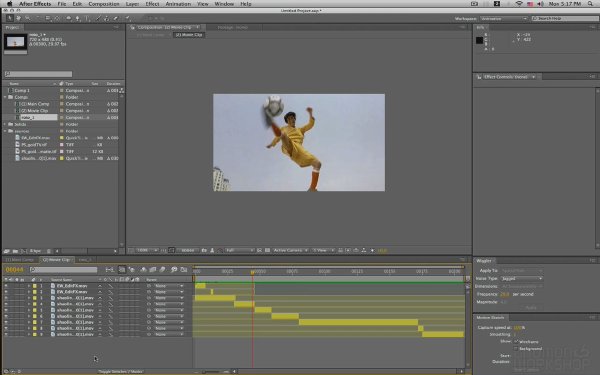Viewport: 600px width, 375px height.
Task: Open the Parent None dropdown for layer 1
Action: [x=169, y=286]
